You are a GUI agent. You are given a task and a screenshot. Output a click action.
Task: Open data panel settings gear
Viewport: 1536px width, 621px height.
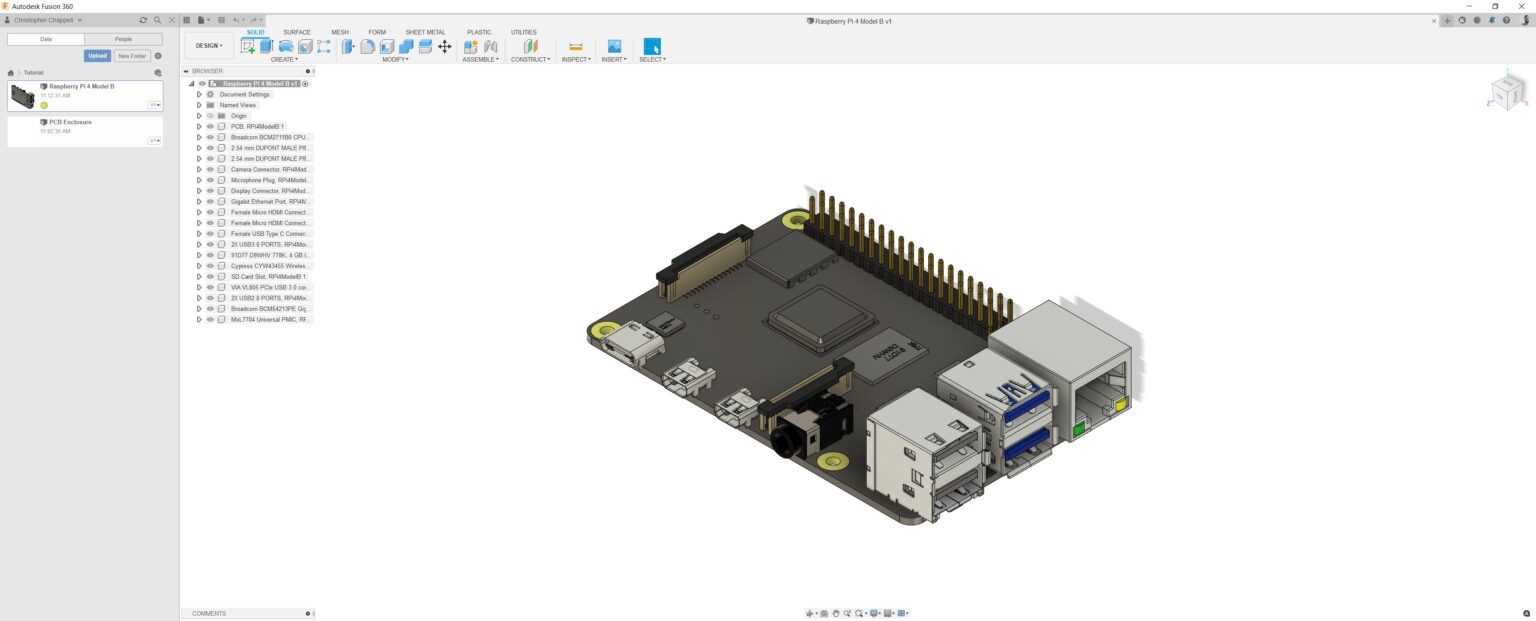pos(158,56)
